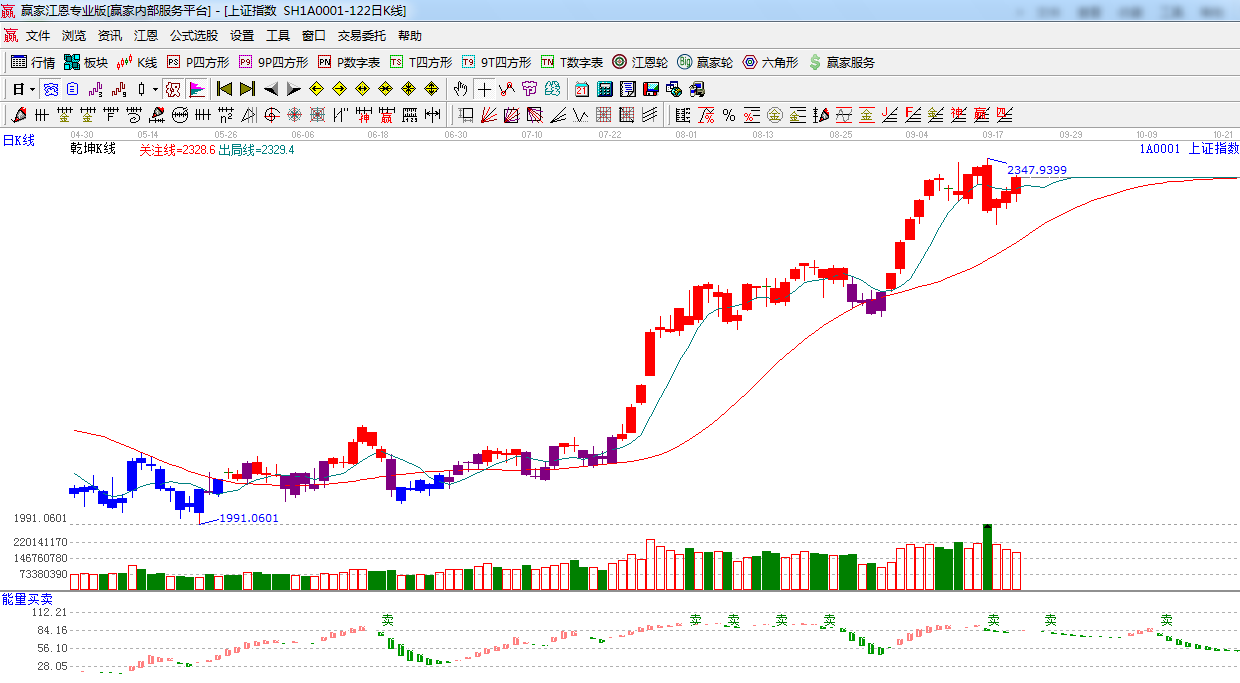Open the 公式选股 menu
This screenshot has width=1240, height=683.
coord(193,36)
